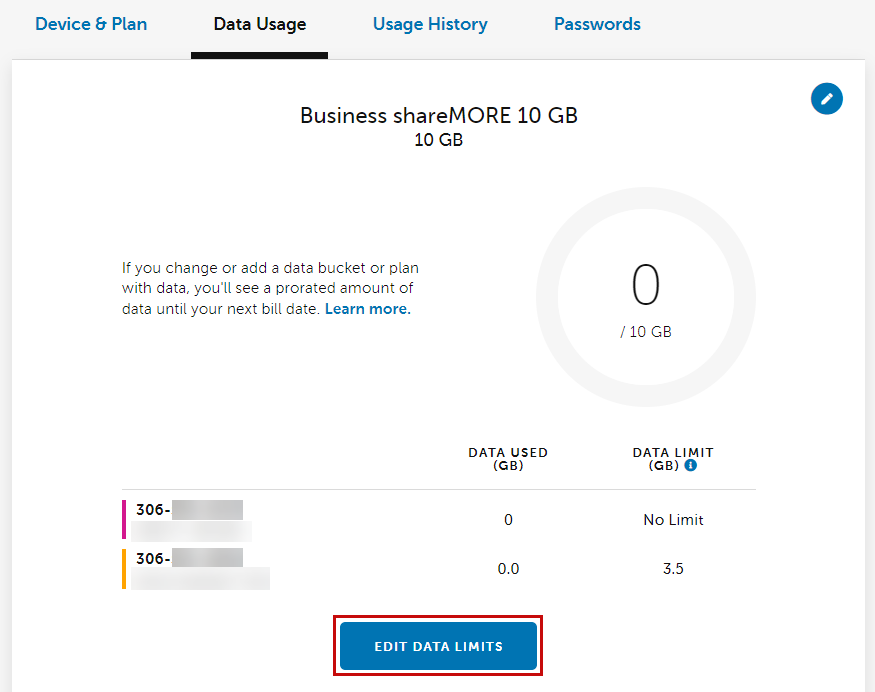
Task: Open the Usage History tab
Action: pos(430,24)
